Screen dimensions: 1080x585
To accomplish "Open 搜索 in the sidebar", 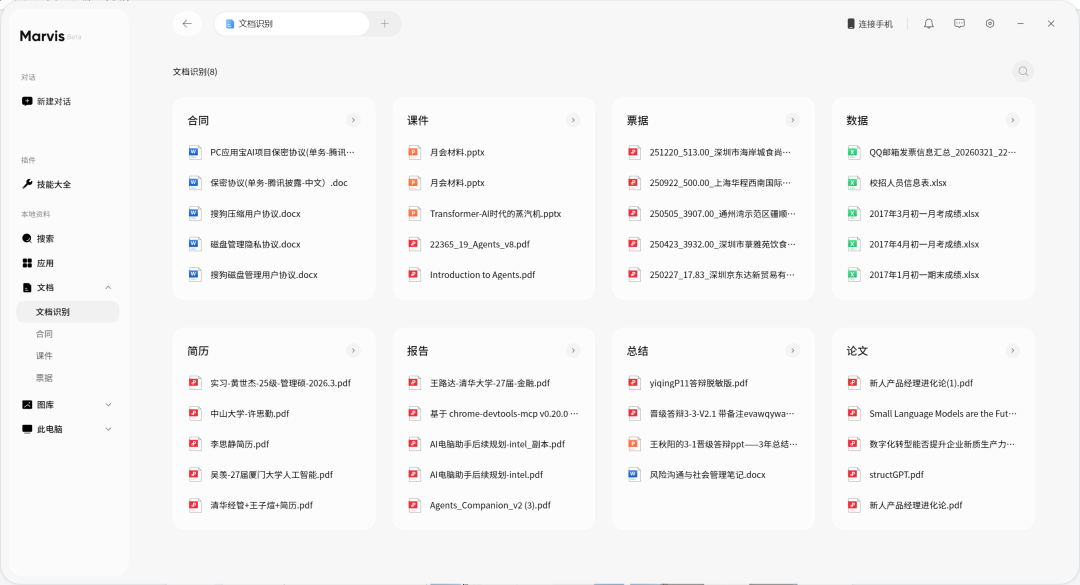I will (x=38, y=238).
